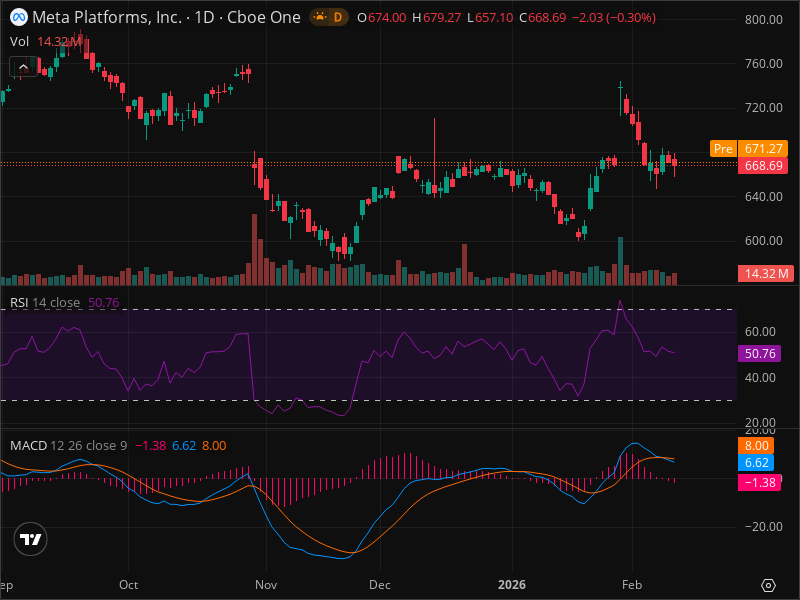Screen dimensions: 800x600
Task: Click the 50.76 value in RSI legend
Action: point(104,303)
